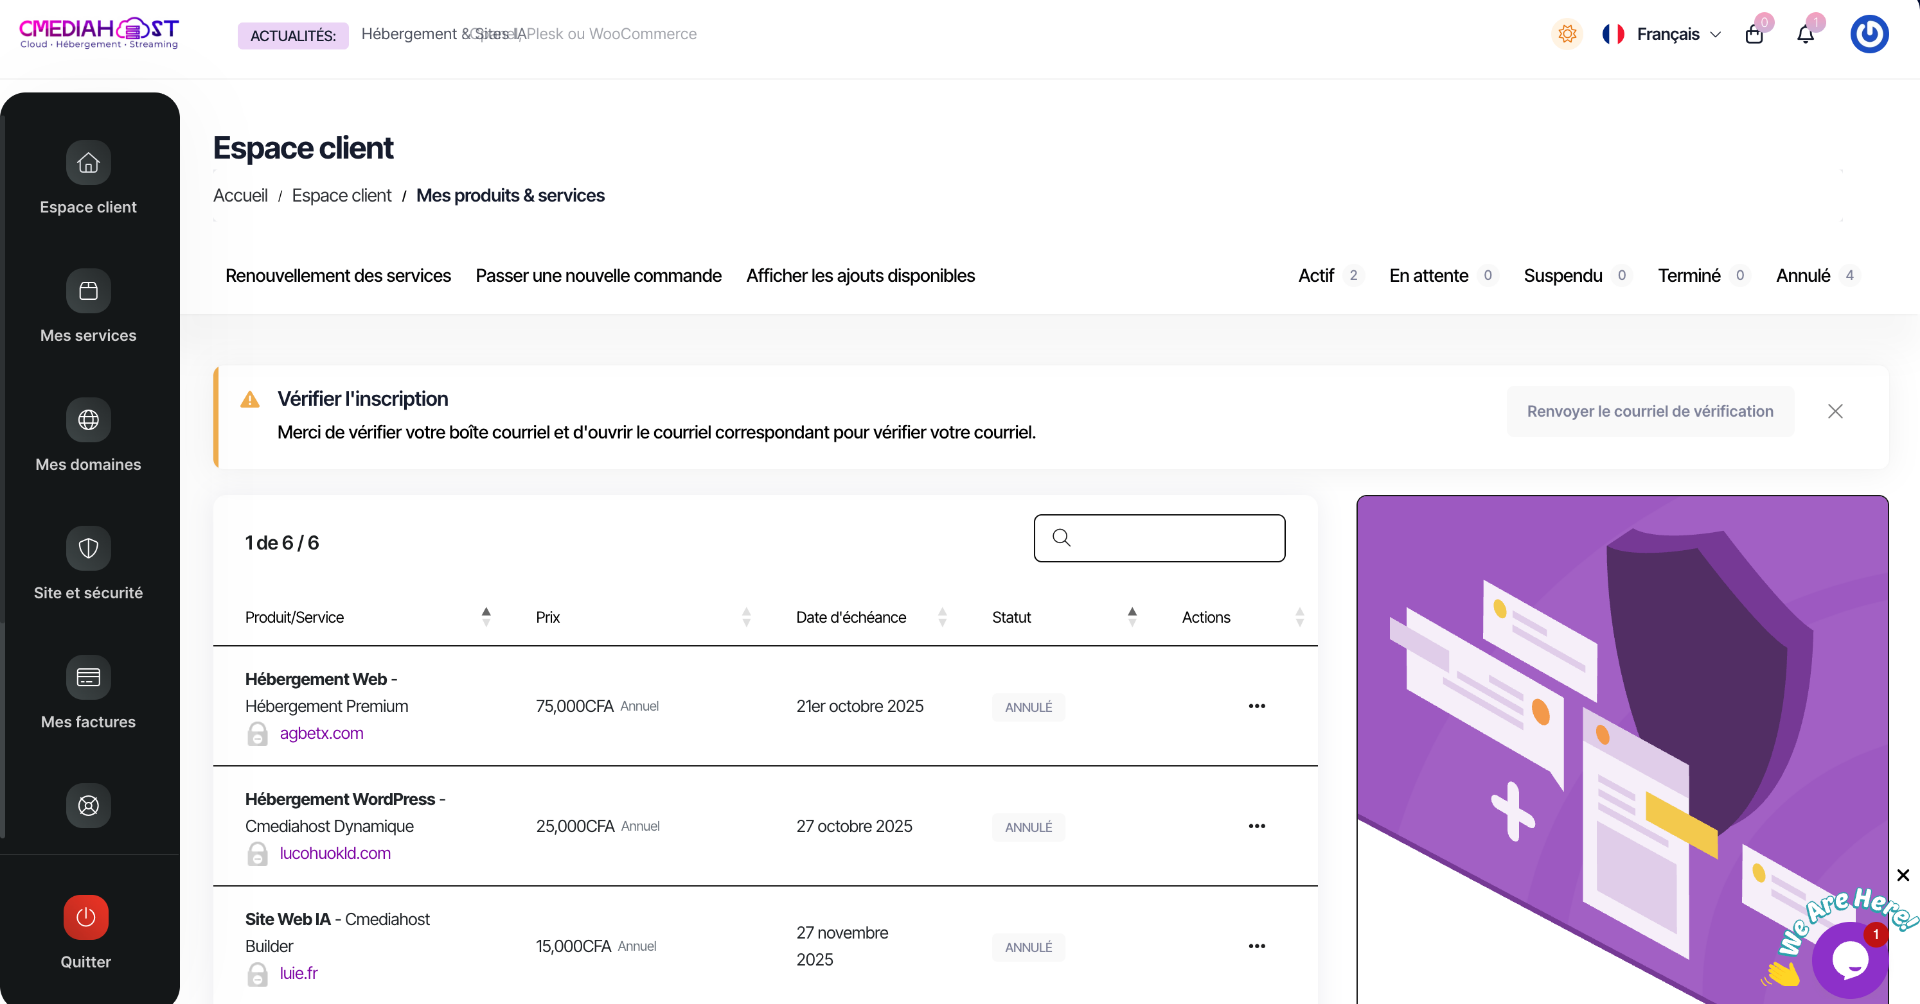Screen dimensions: 1920x1004
Task: Click the ANNULÉ status badge for agbetx.com
Action: pos(1028,707)
